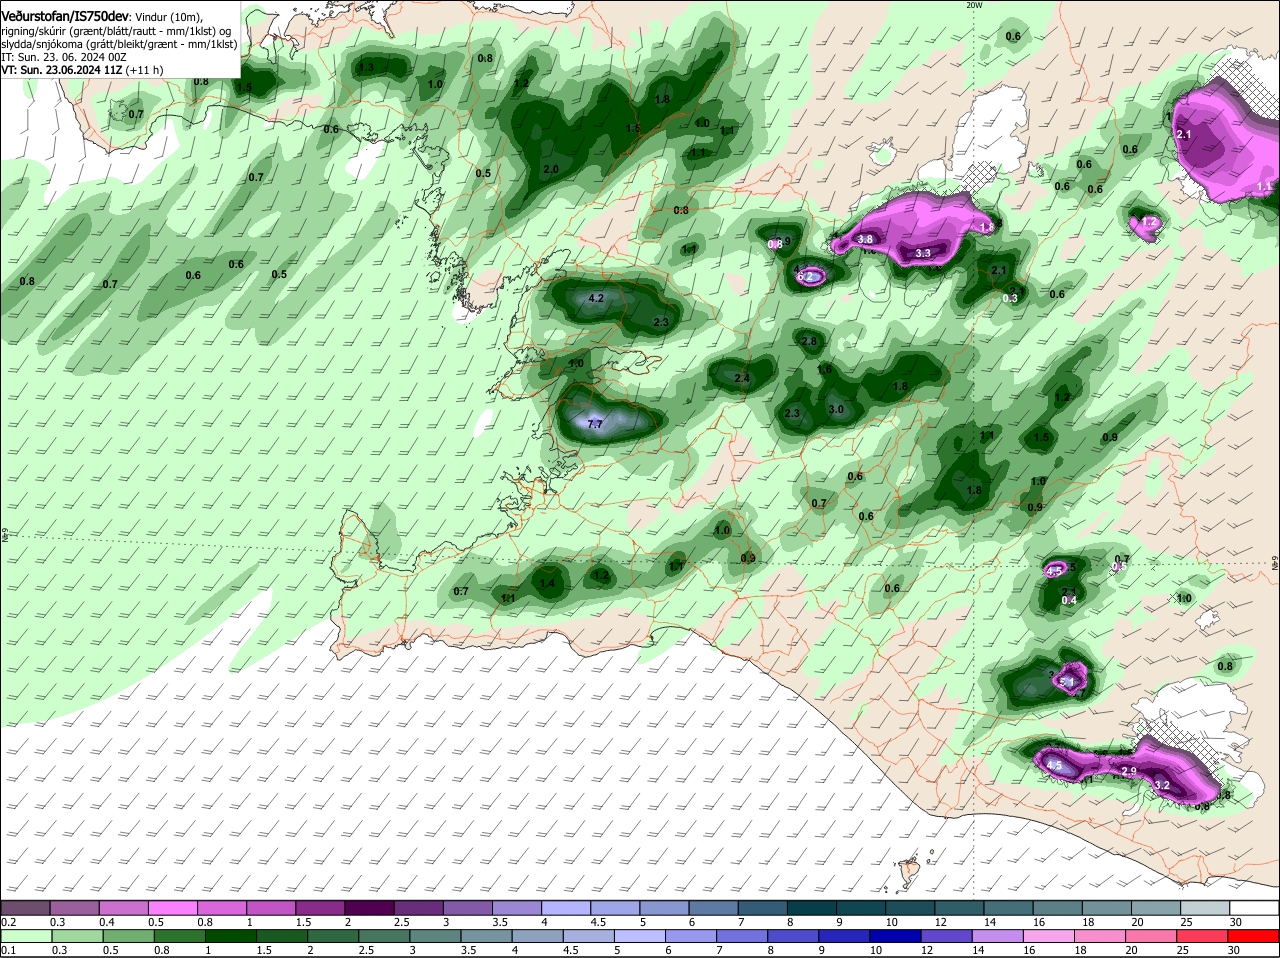Image resolution: width=1280 pixels, height=958 pixels.
Task: Click the 0.1 label under the bottom legend row
Action: click(x=9, y=950)
